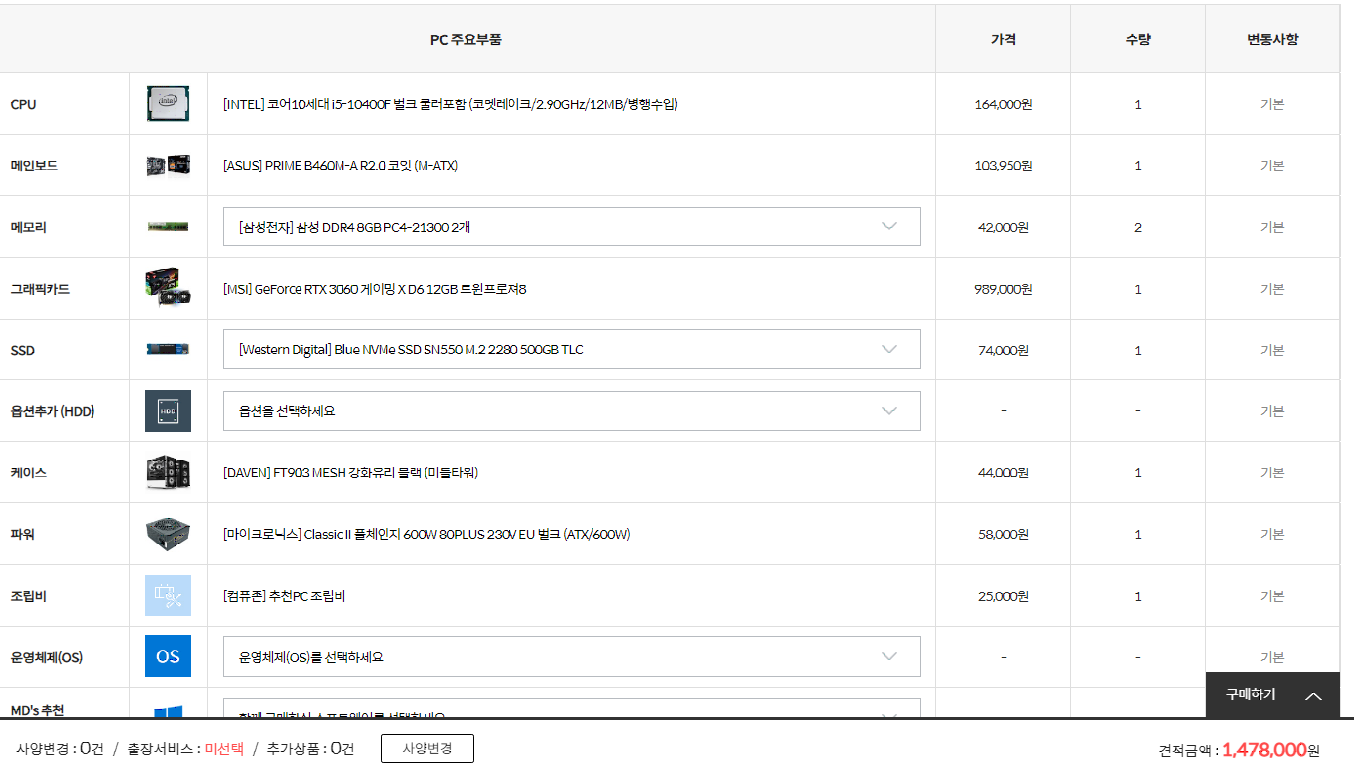This screenshot has height=774, width=1355.
Task: Open the Samsung DDR4 memory dropdown
Action: click(x=571, y=227)
